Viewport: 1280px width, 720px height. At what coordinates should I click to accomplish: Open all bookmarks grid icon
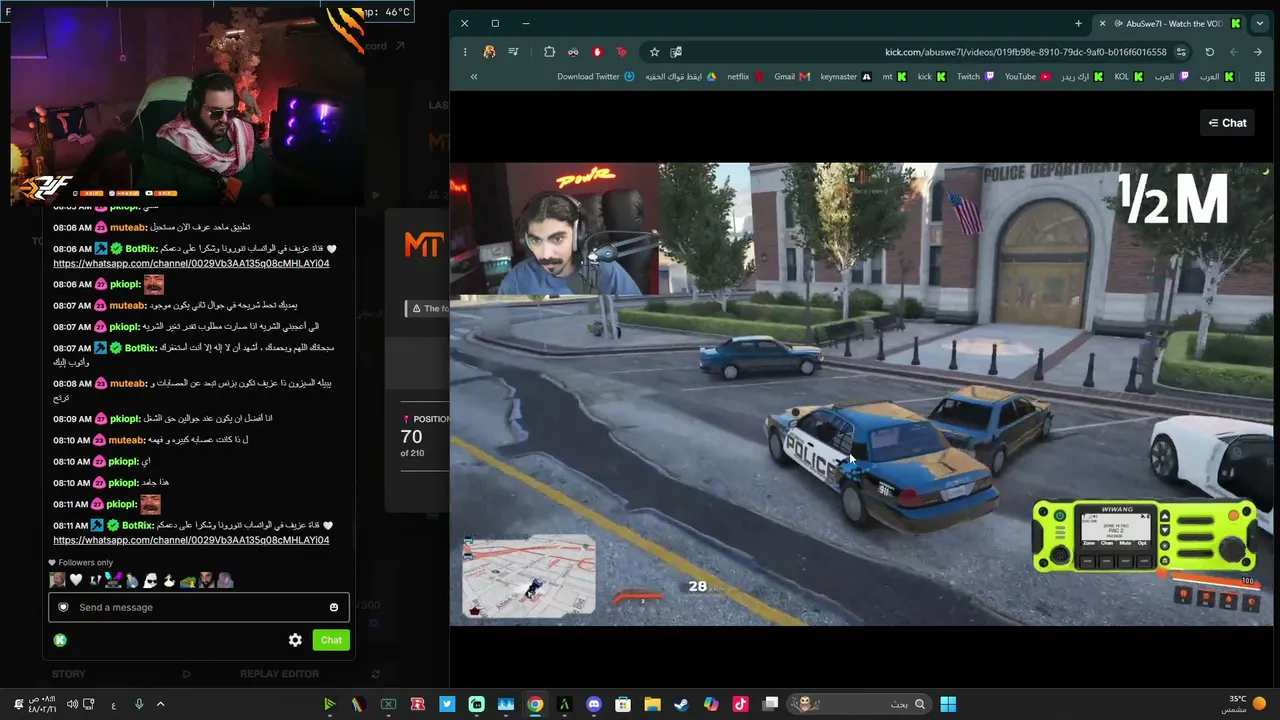(1258, 77)
